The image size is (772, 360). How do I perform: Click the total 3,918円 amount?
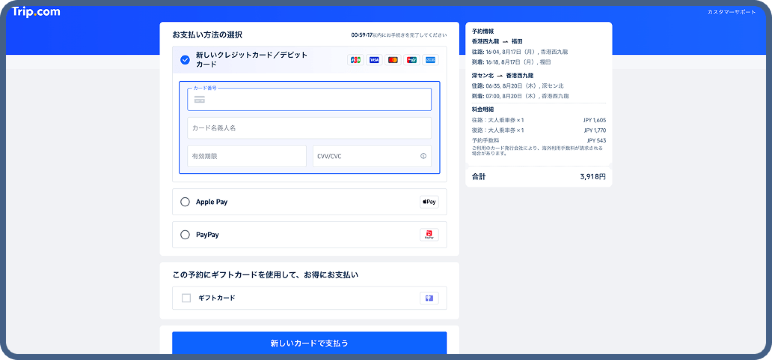[593, 176]
